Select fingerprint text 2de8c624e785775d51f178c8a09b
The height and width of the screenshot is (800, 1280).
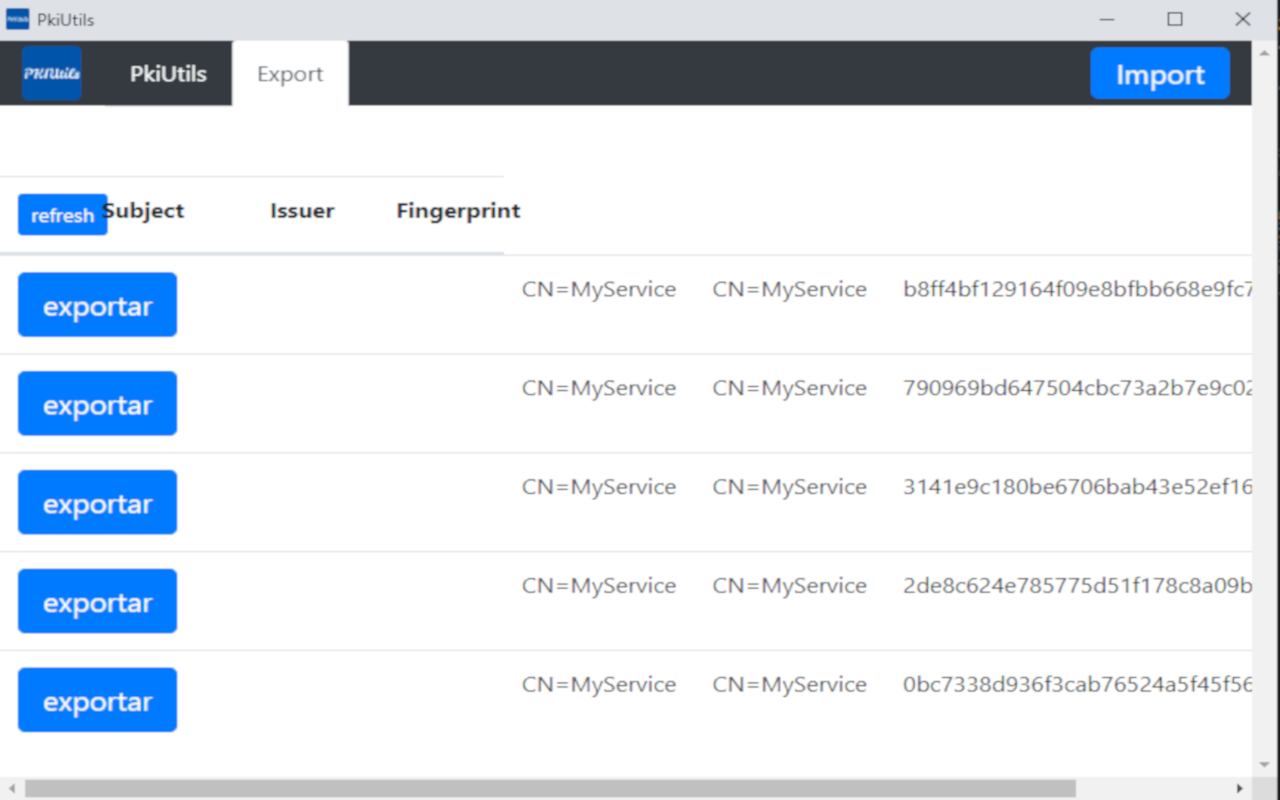tap(1077, 586)
